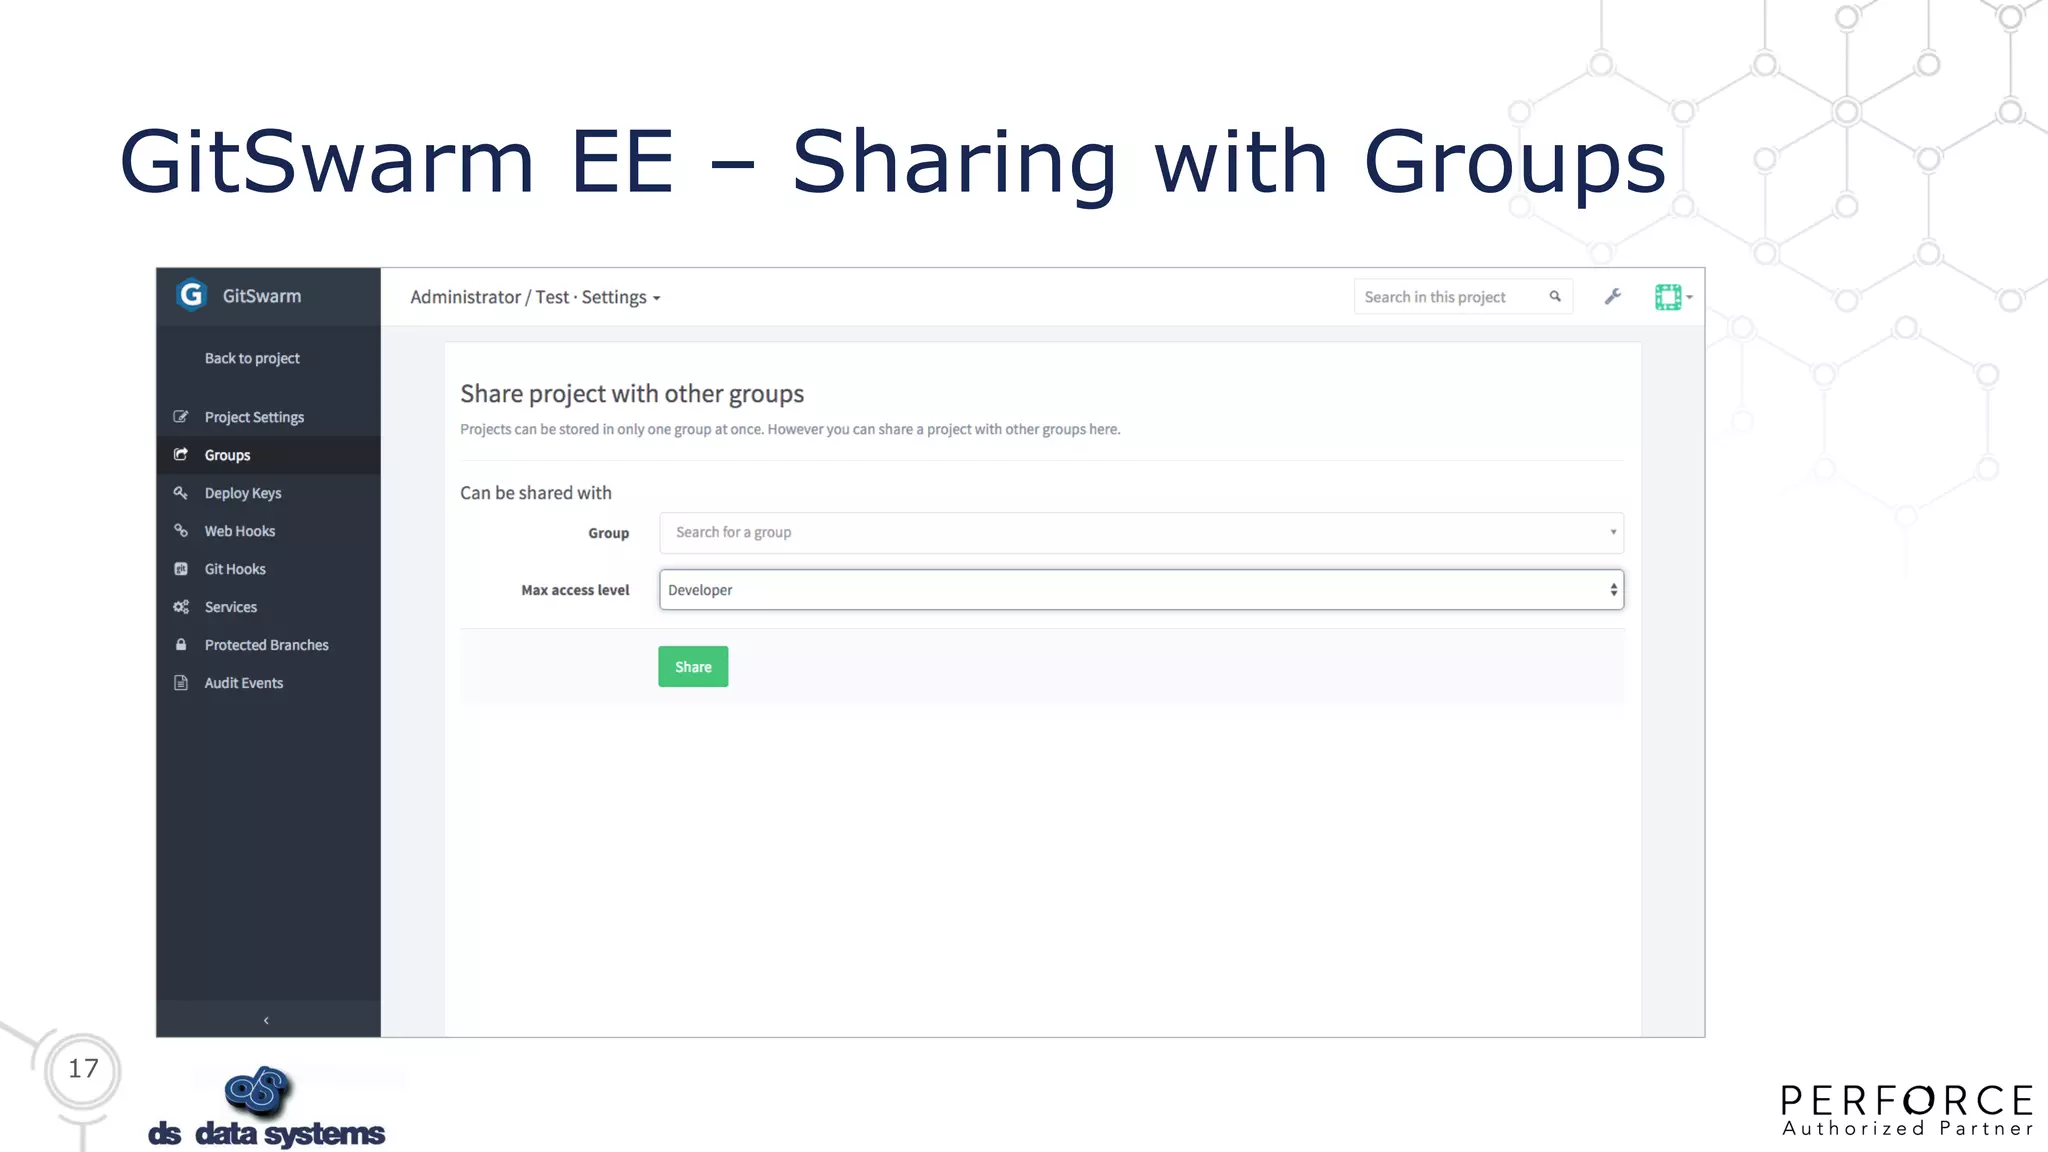Click the Services gears icon
Screen dimensions: 2048x1152
181,607
